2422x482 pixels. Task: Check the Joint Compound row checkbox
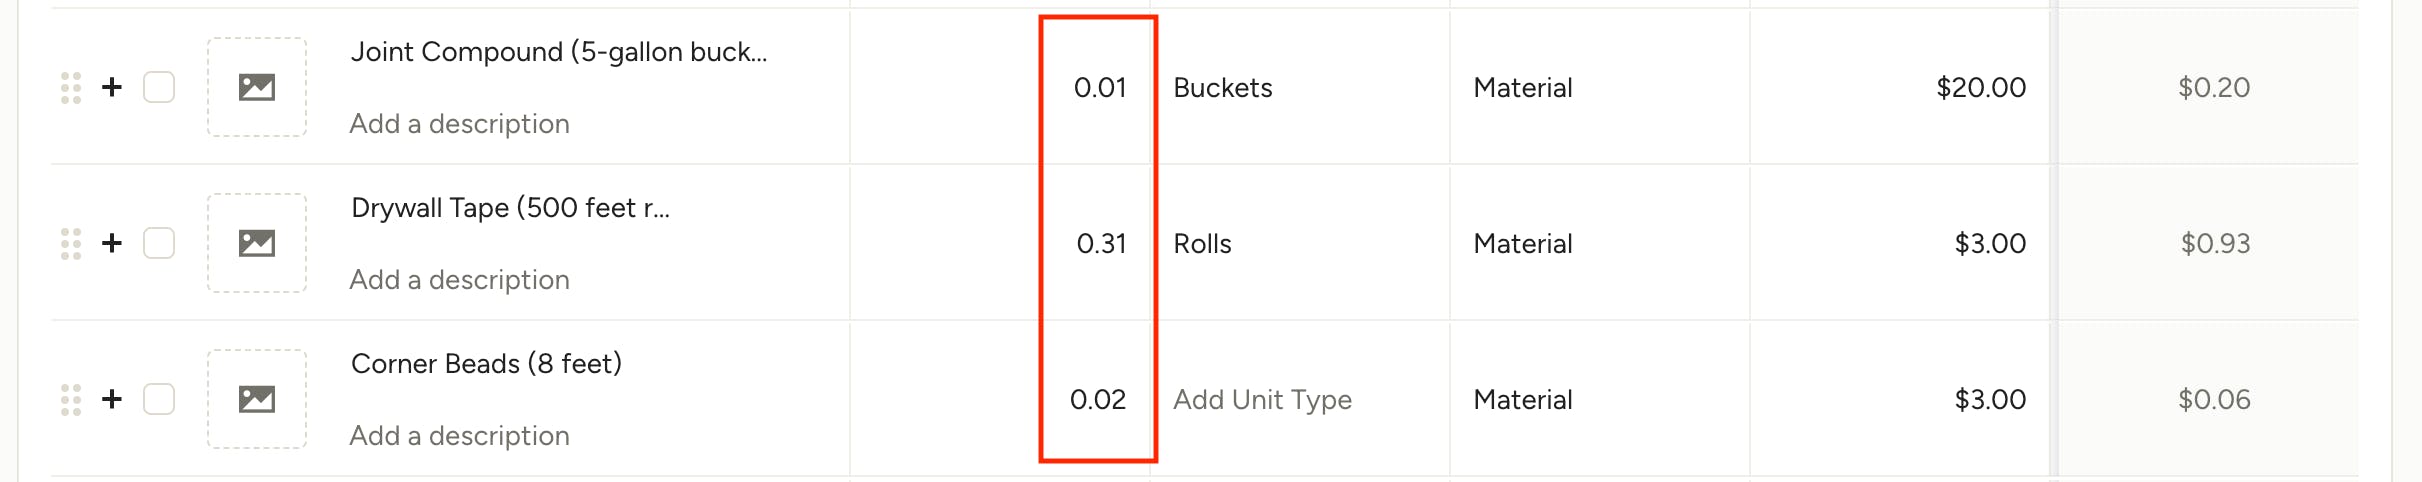(x=159, y=88)
